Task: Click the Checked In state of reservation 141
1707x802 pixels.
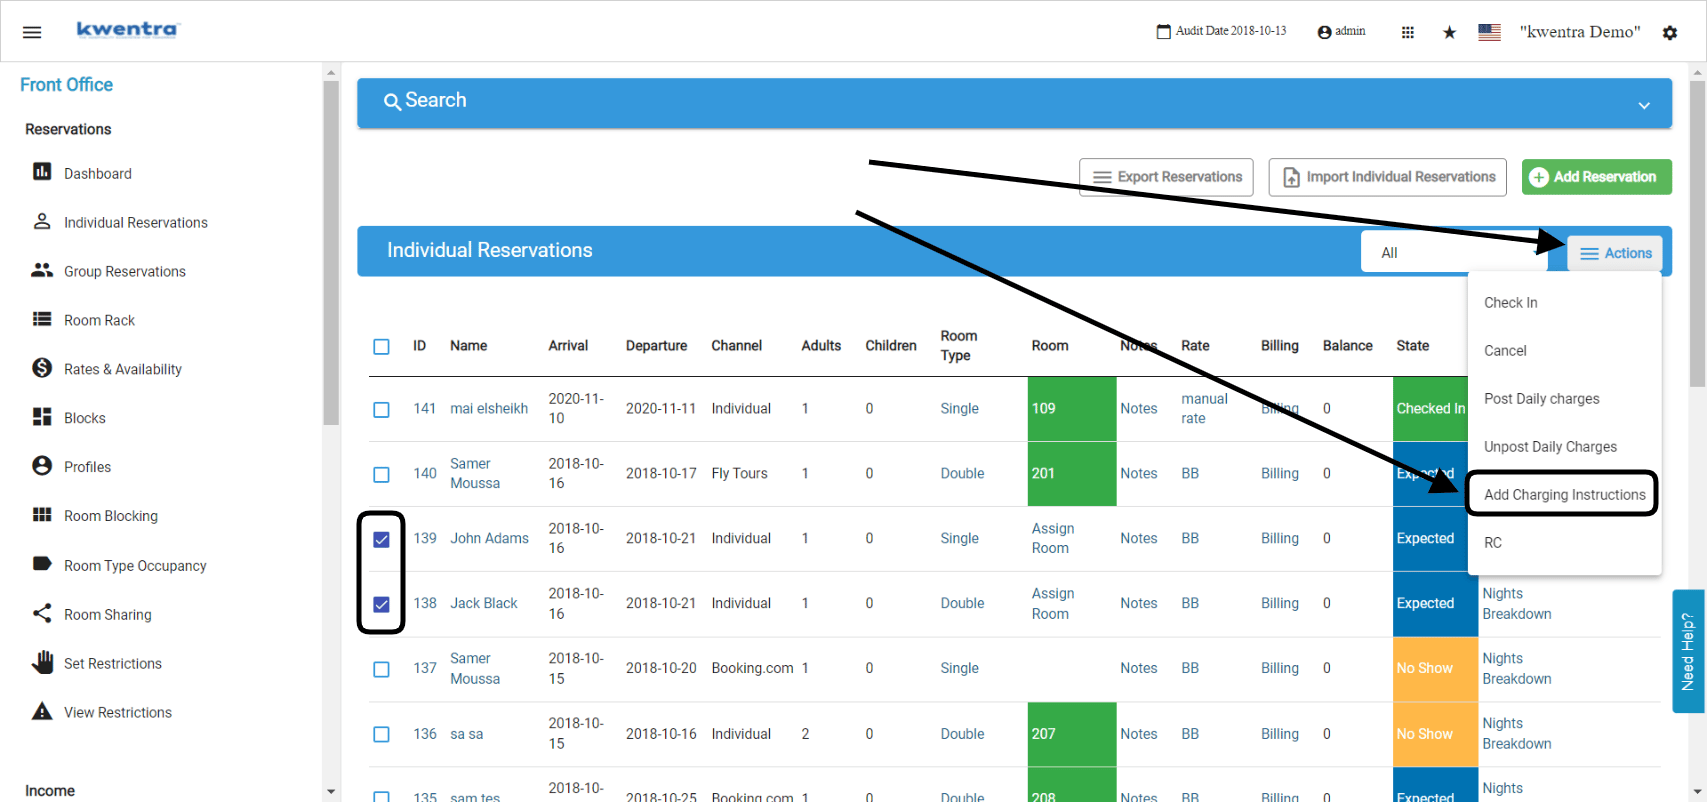Action: pyautogui.click(x=1430, y=409)
